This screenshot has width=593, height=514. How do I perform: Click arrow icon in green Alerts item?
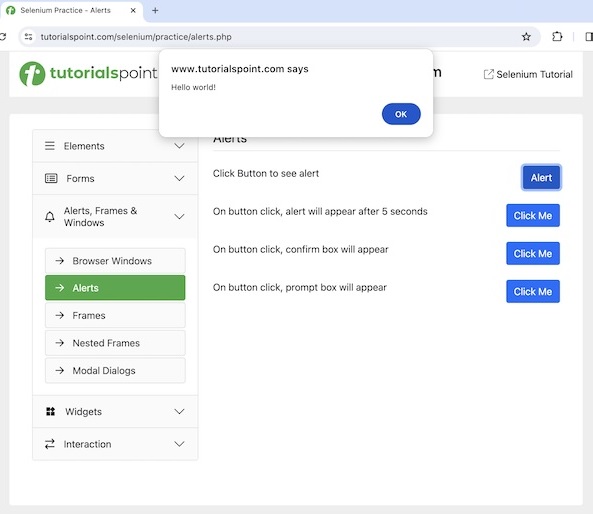point(59,288)
